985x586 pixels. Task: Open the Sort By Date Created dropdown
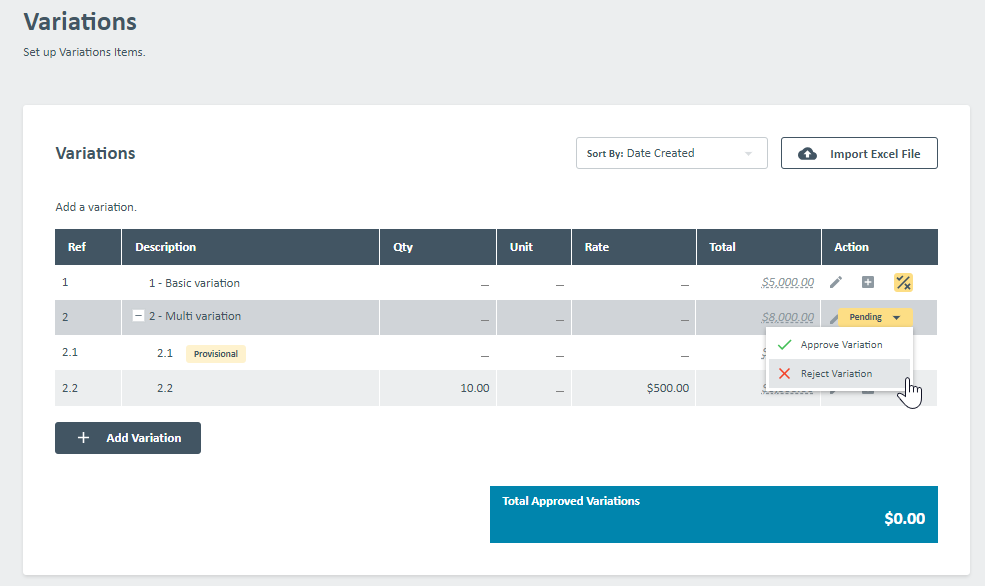tap(671, 152)
